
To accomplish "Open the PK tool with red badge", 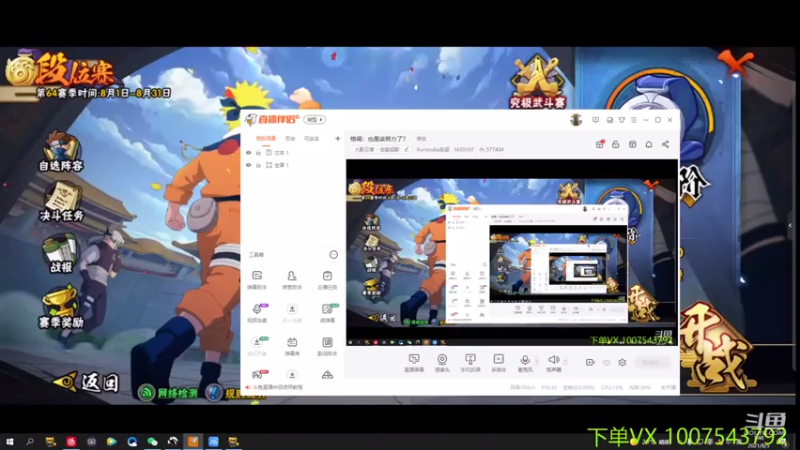I will [x=258, y=375].
